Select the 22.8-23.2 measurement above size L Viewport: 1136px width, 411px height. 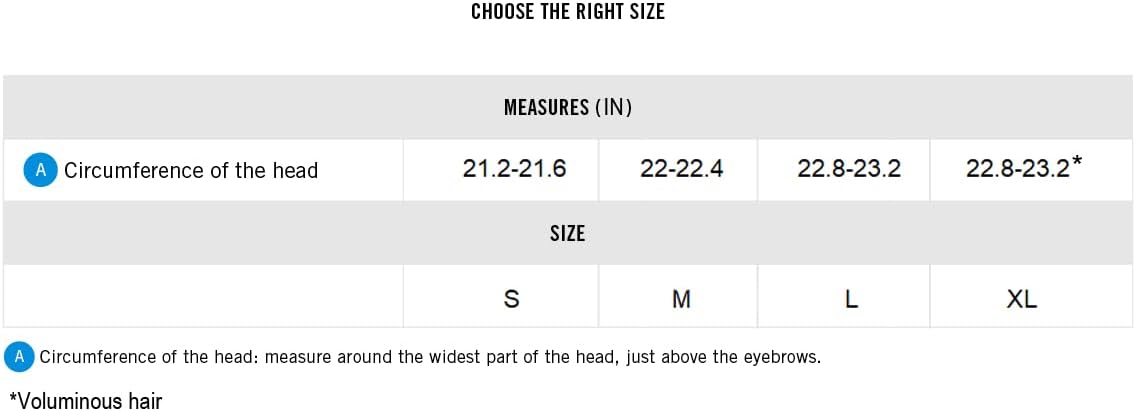[x=849, y=169]
